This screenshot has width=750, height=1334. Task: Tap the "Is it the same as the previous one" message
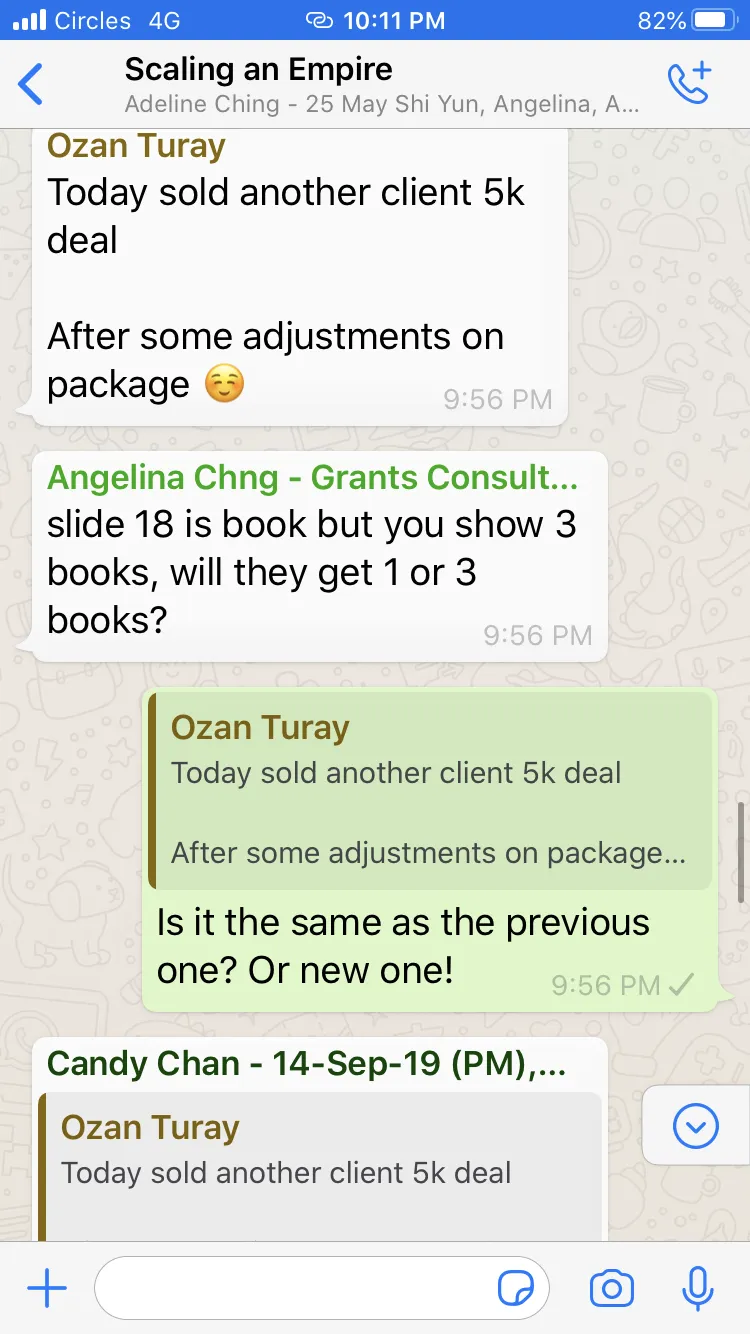coord(403,946)
